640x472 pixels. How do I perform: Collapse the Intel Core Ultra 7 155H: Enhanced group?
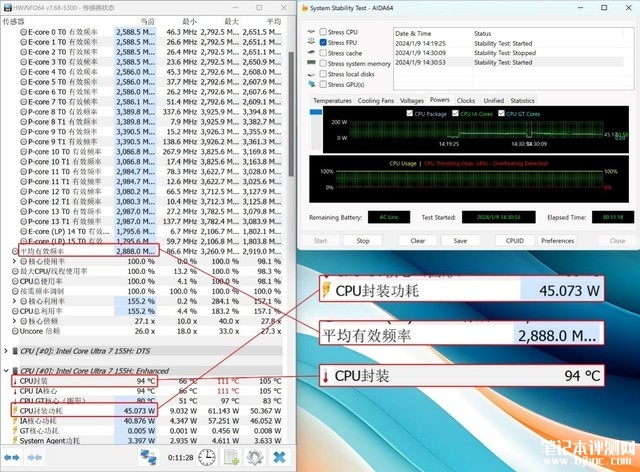(x=6, y=371)
